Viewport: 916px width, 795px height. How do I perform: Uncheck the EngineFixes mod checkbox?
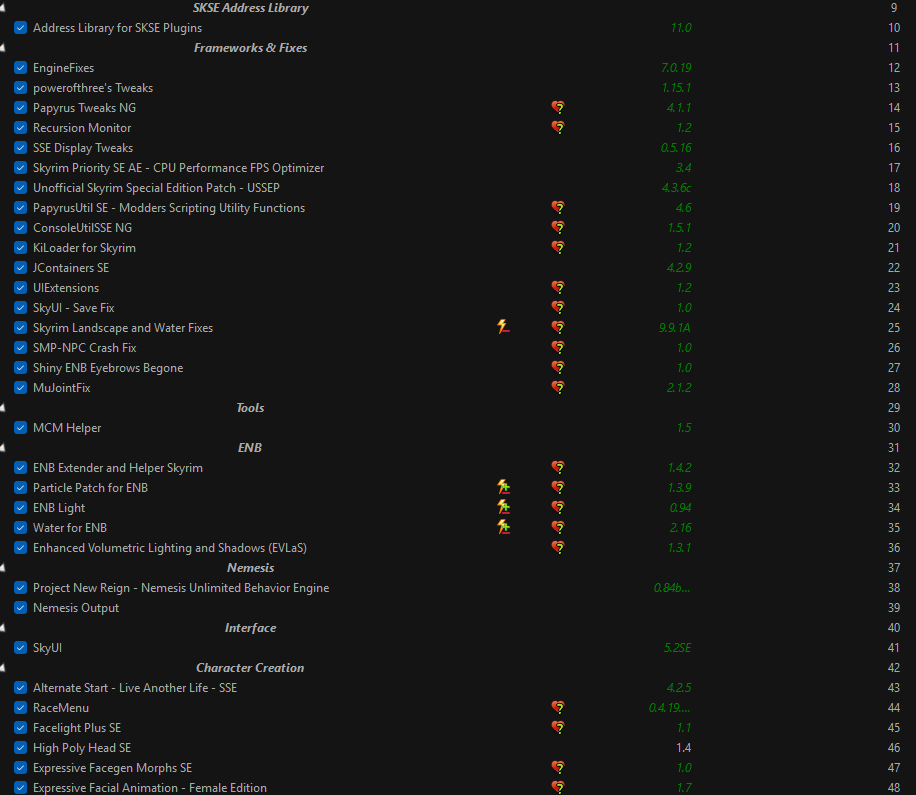(x=20, y=68)
